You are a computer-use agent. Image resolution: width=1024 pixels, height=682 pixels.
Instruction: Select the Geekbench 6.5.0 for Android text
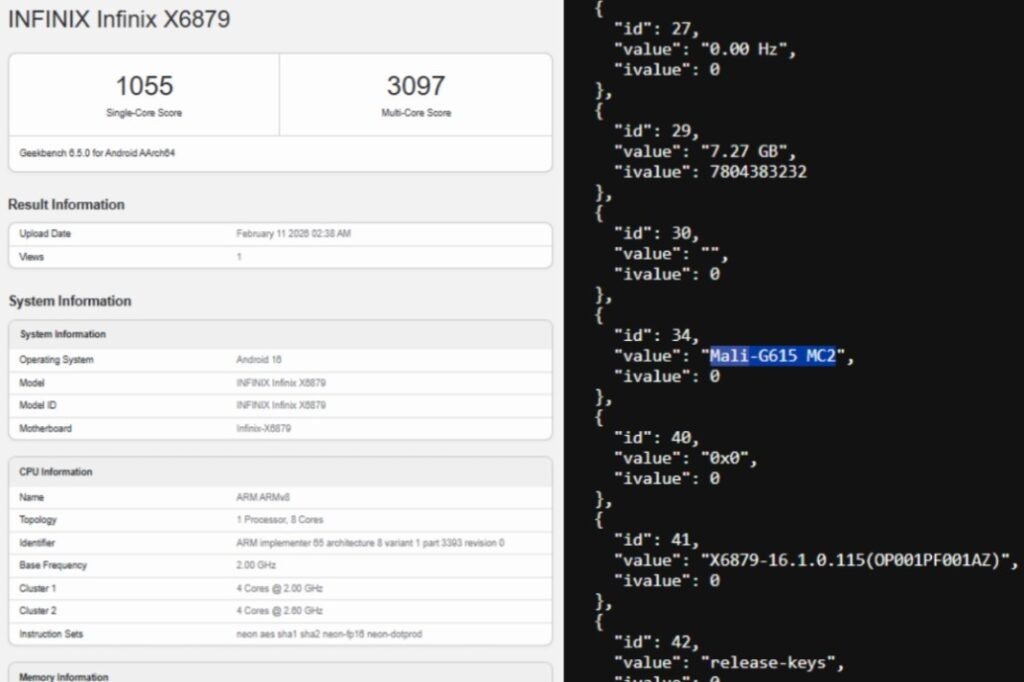pos(97,154)
